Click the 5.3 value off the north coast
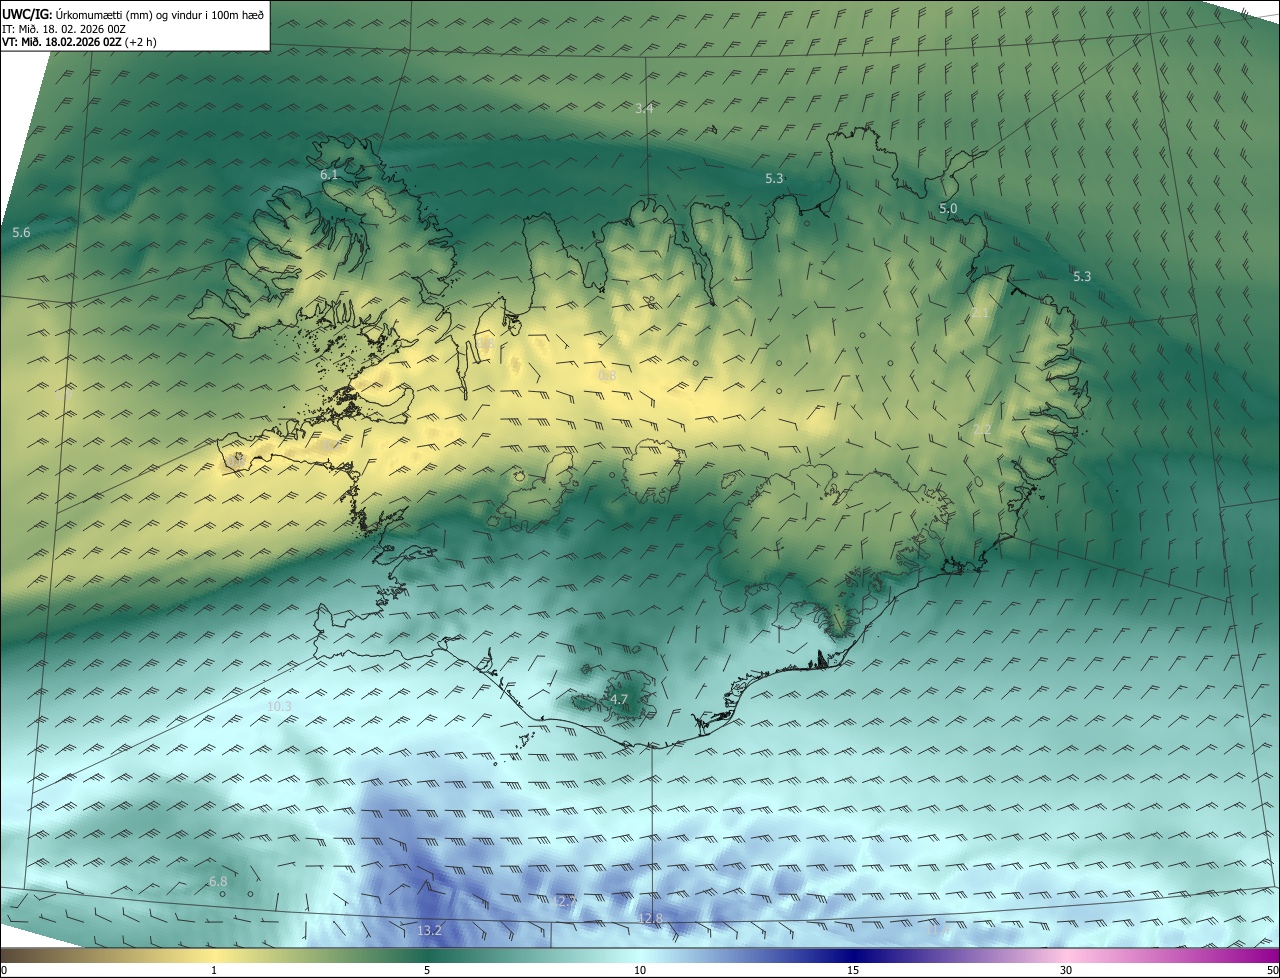Image resolution: width=1280 pixels, height=978 pixels. 774,179
